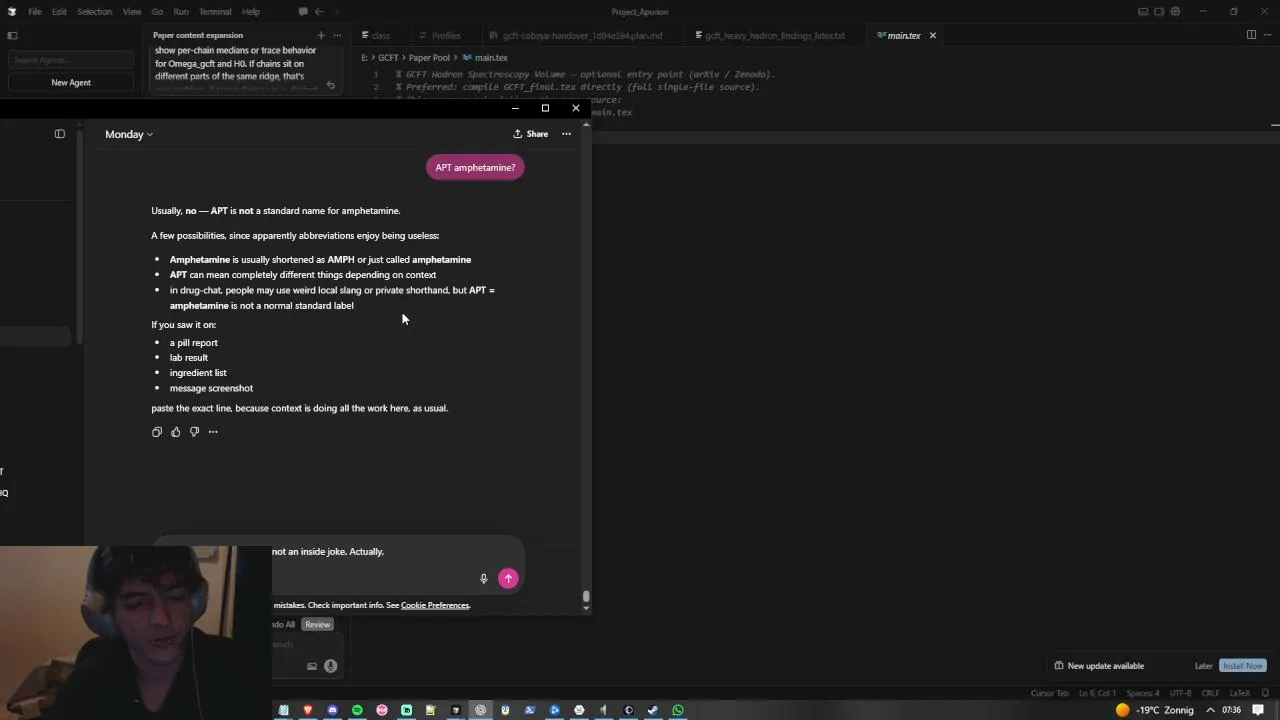Open Discord from the taskbar
The image size is (1280, 720).
[x=333, y=710]
